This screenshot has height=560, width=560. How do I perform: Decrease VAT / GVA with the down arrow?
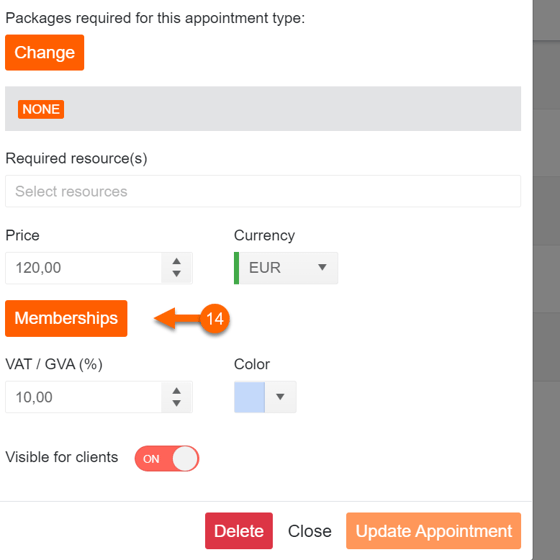176,403
